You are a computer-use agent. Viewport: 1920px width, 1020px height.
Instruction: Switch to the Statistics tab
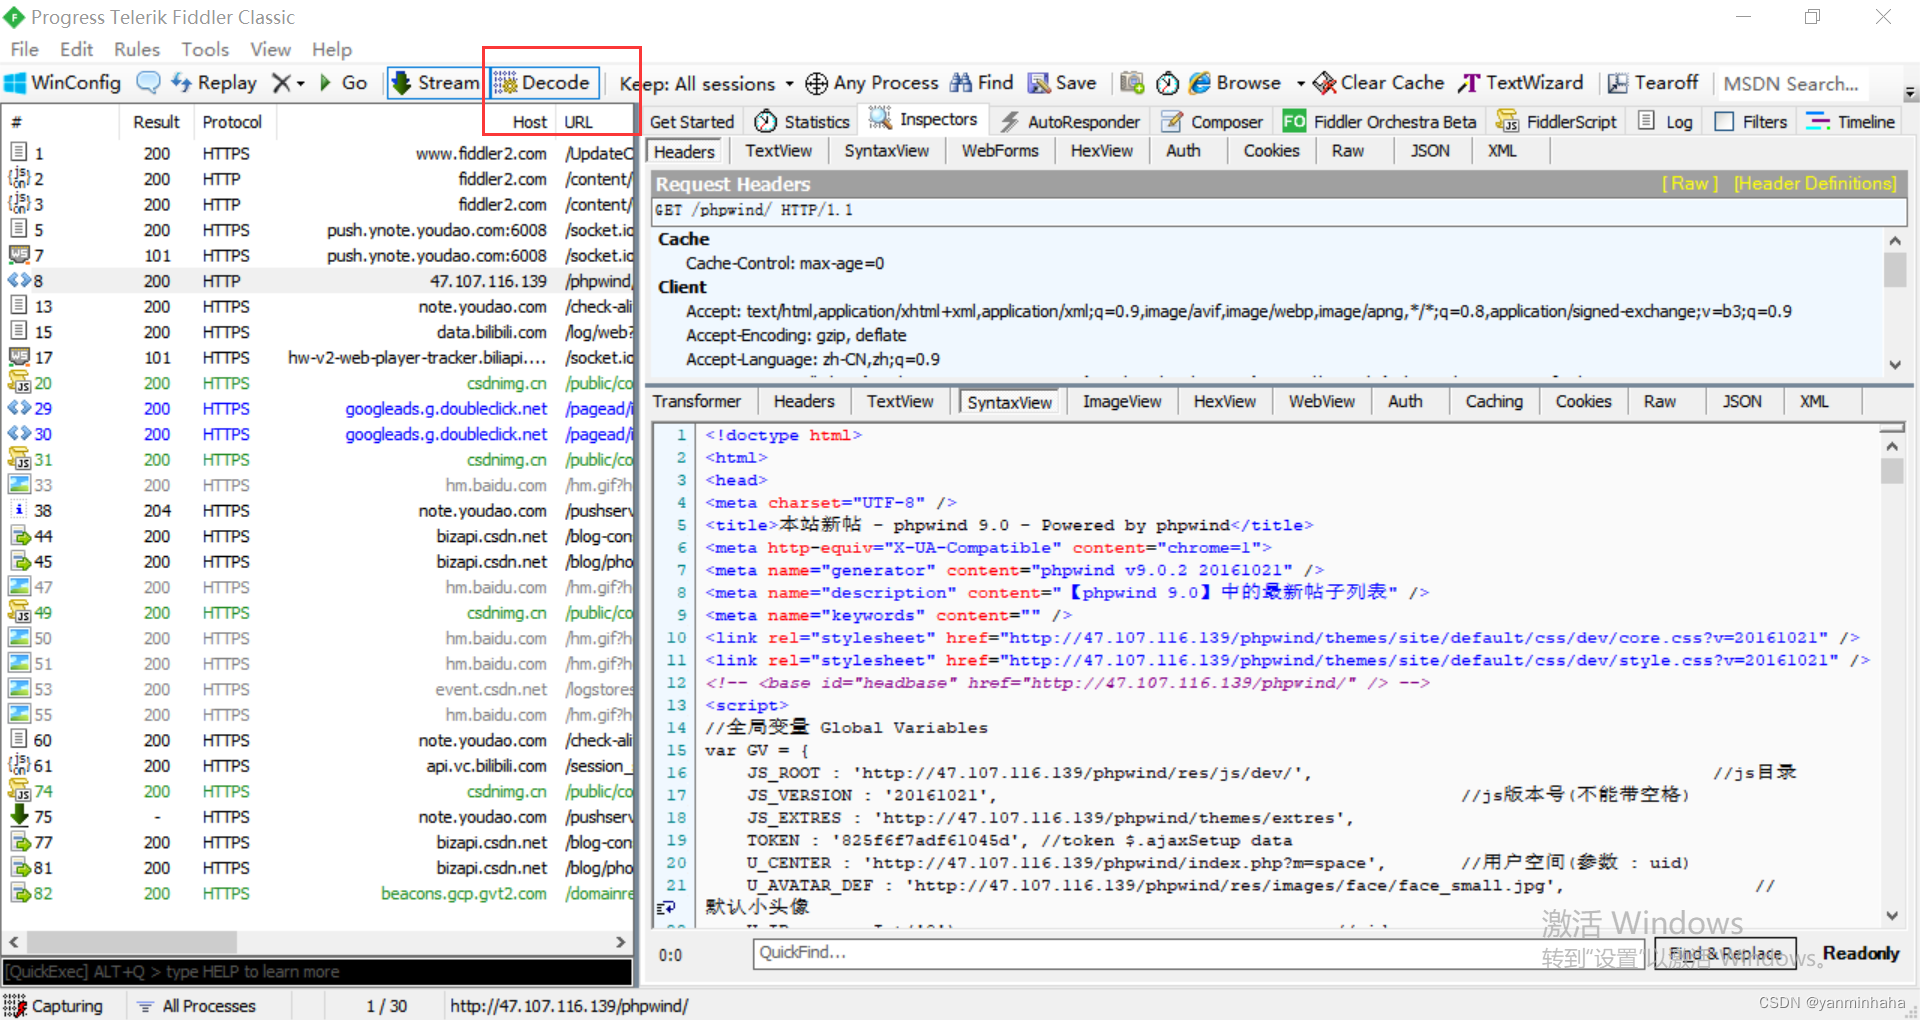802,121
